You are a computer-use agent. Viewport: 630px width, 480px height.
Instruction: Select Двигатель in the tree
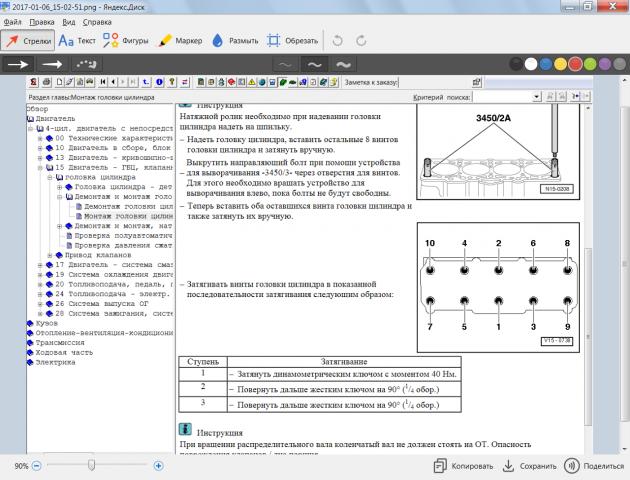pos(55,119)
